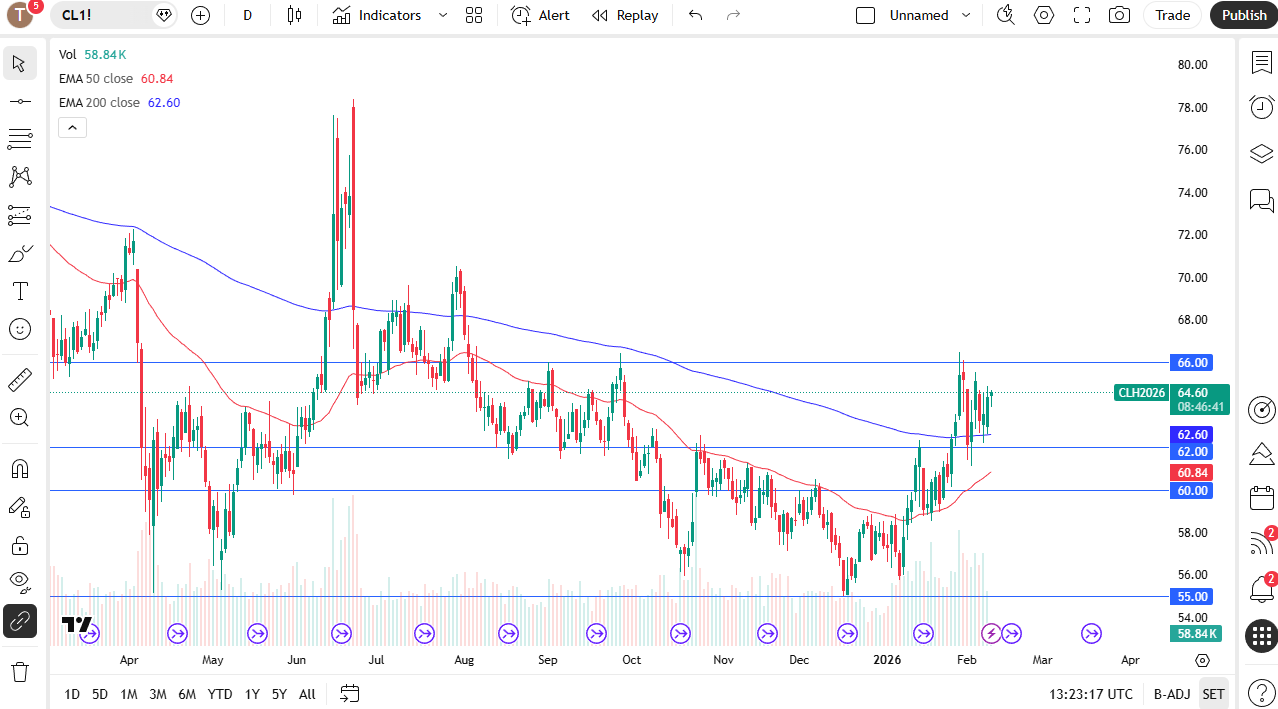The width and height of the screenshot is (1278, 709).
Task: Open the alerts clock panel
Action: (x=1261, y=107)
